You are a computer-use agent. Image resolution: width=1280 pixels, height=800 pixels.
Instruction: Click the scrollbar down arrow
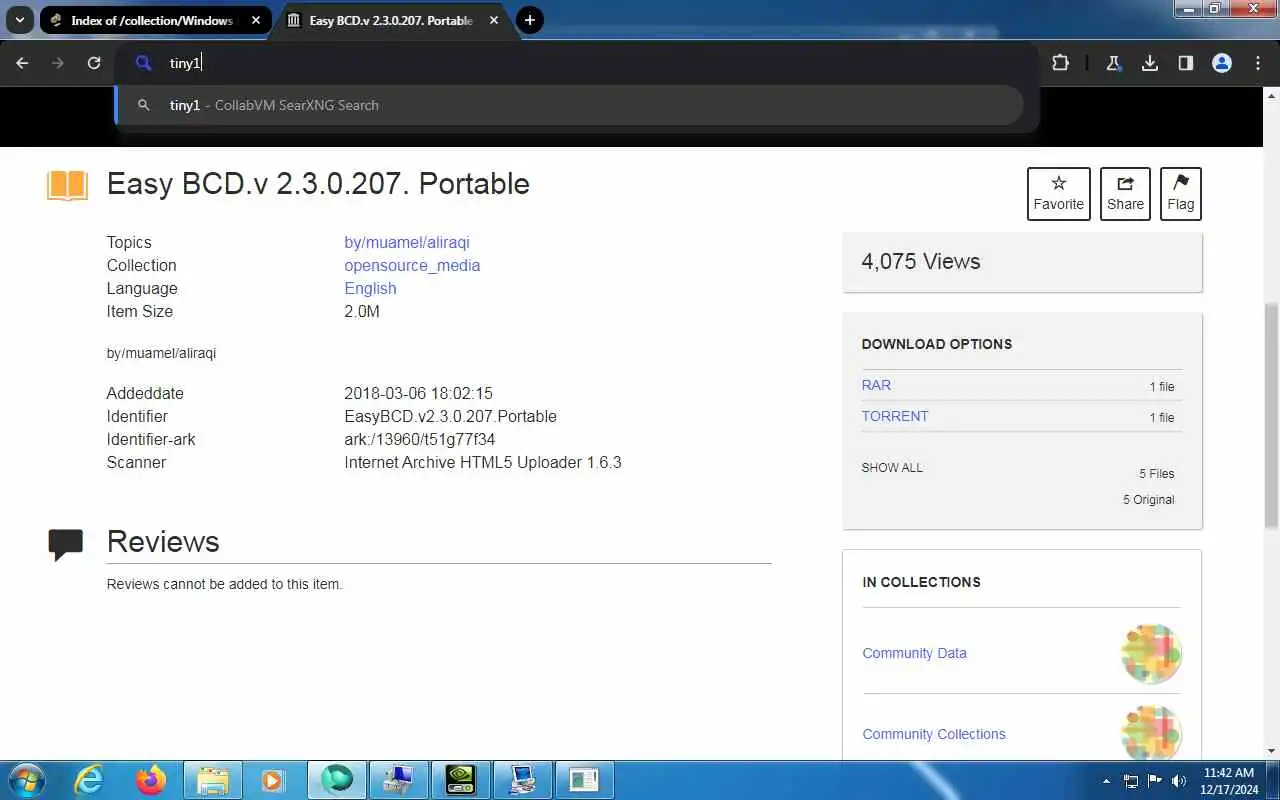pyautogui.click(x=1272, y=751)
